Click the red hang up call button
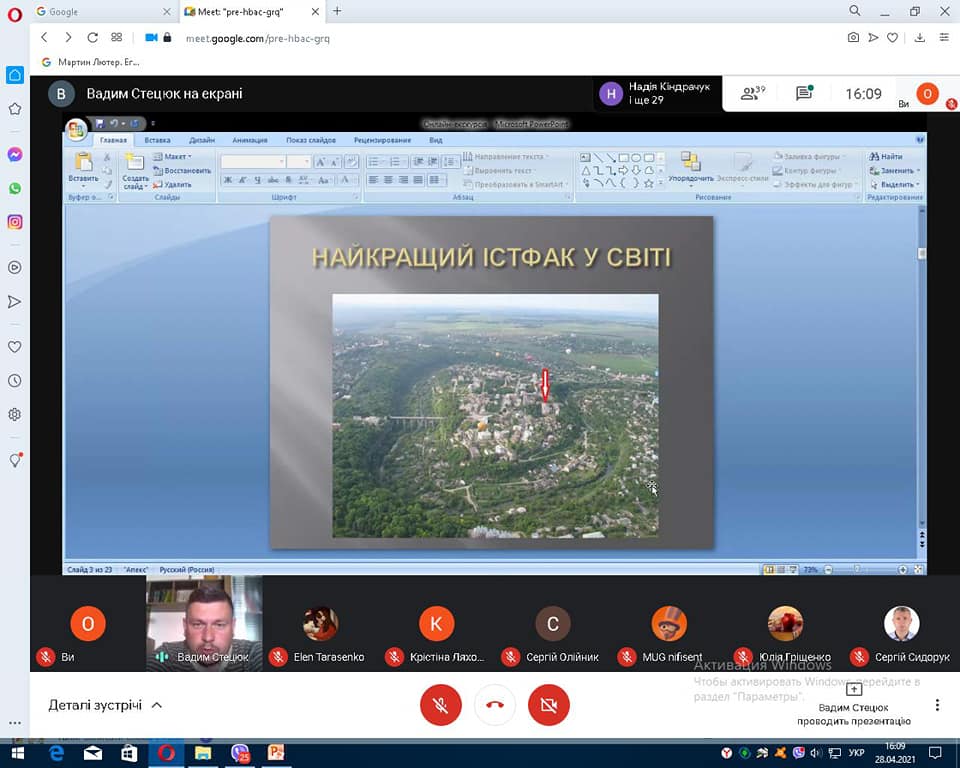This screenshot has height=768, width=960. [494, 705]
